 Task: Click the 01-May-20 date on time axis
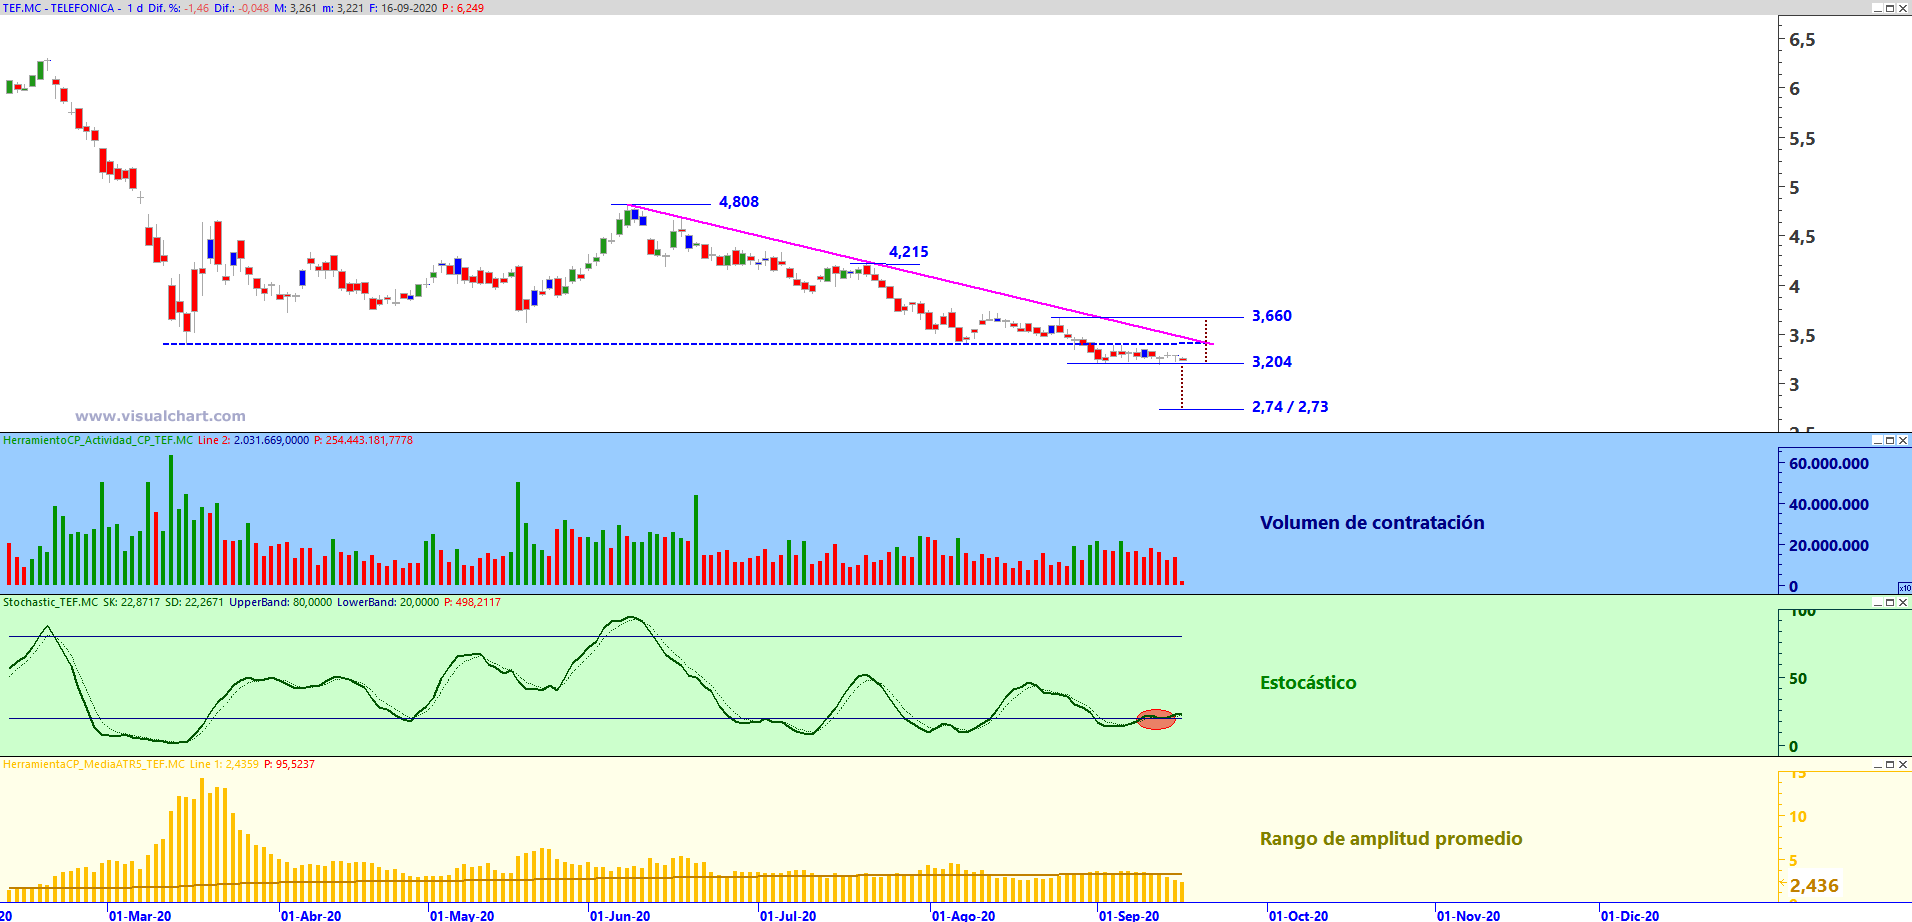coord(462,915)
